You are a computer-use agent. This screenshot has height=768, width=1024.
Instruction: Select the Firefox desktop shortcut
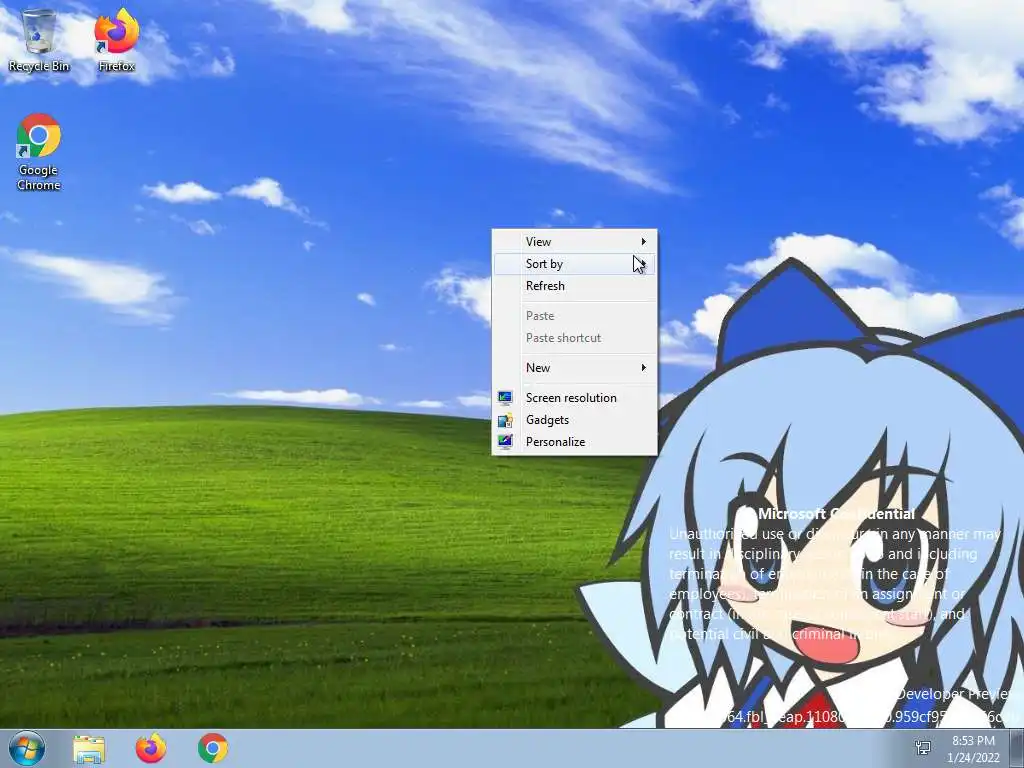click(117, 40)
